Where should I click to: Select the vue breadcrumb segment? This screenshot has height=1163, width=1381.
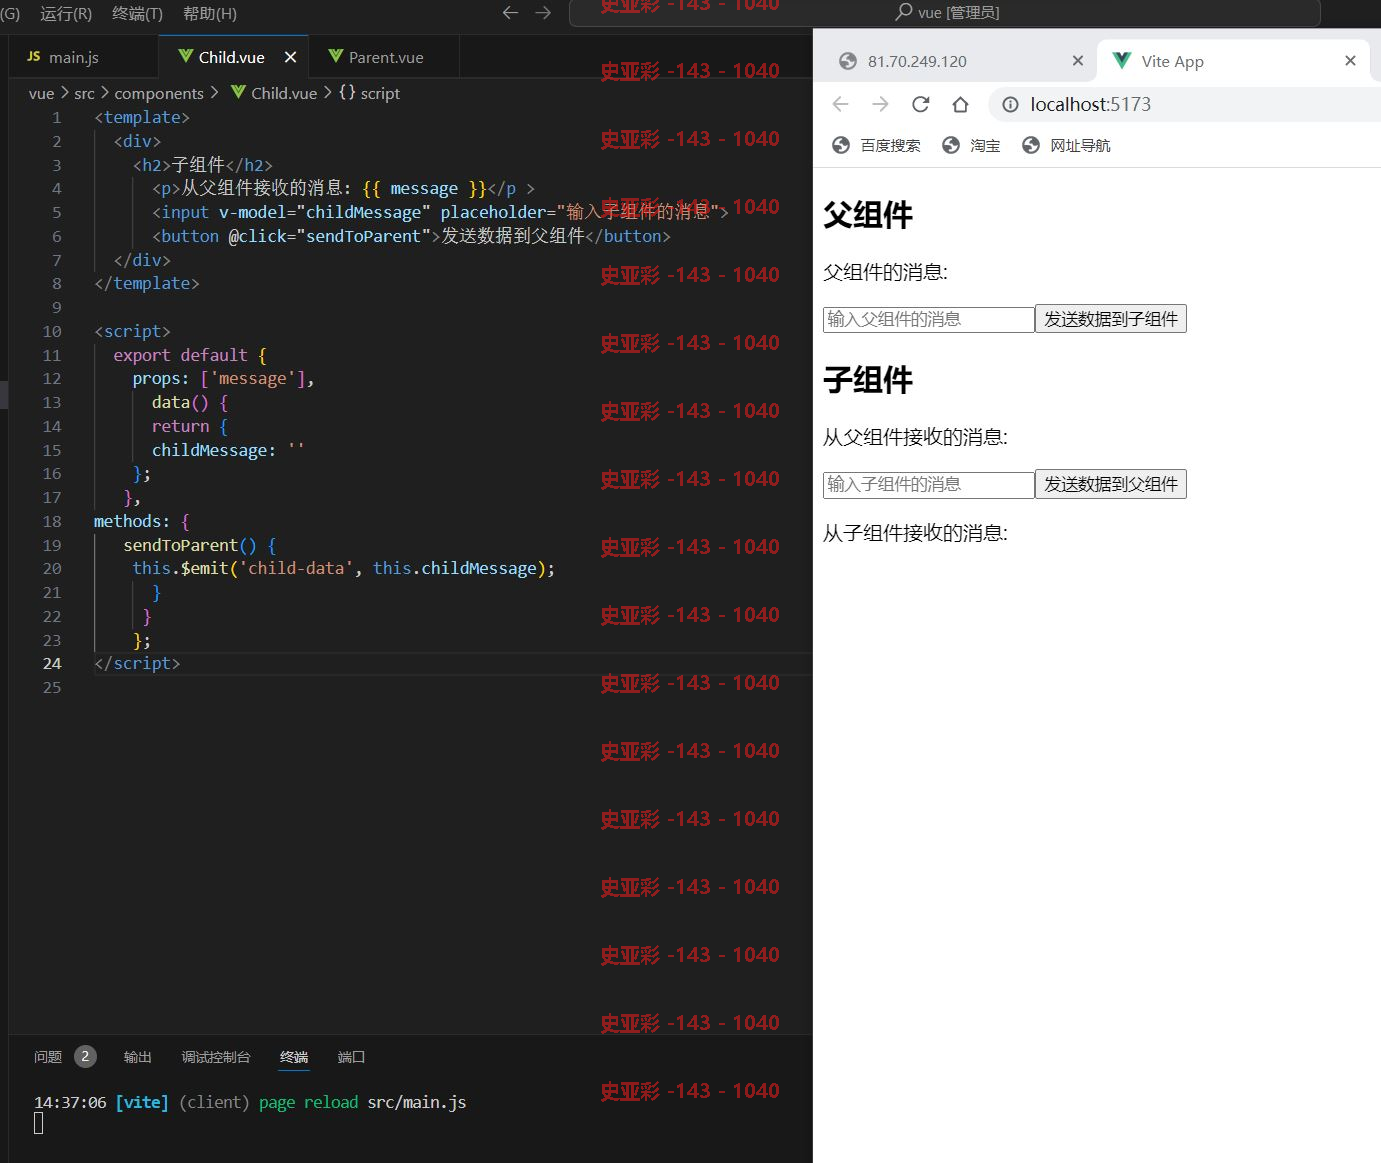pos(41,93)
